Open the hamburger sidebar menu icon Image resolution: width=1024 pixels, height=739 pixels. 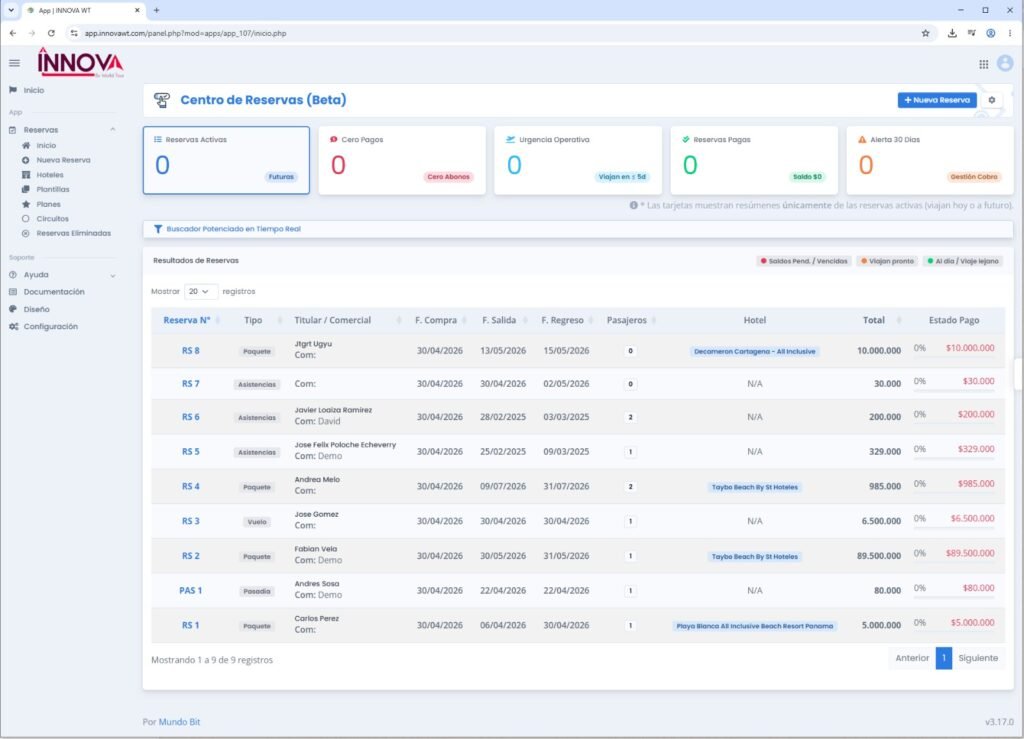click(14, 63)
